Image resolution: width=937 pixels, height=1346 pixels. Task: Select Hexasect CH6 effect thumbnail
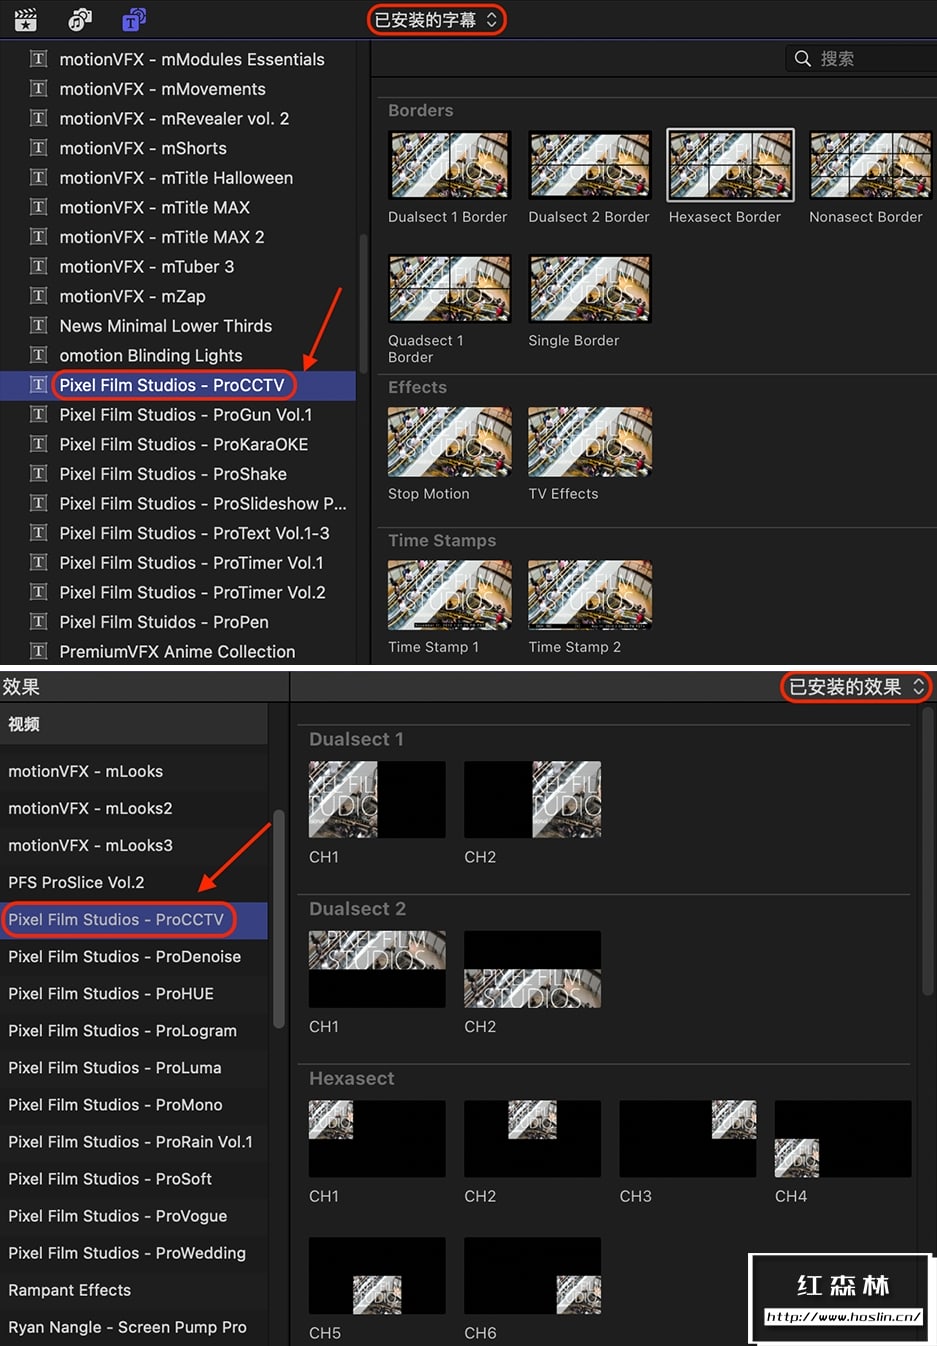(533, 1276)
